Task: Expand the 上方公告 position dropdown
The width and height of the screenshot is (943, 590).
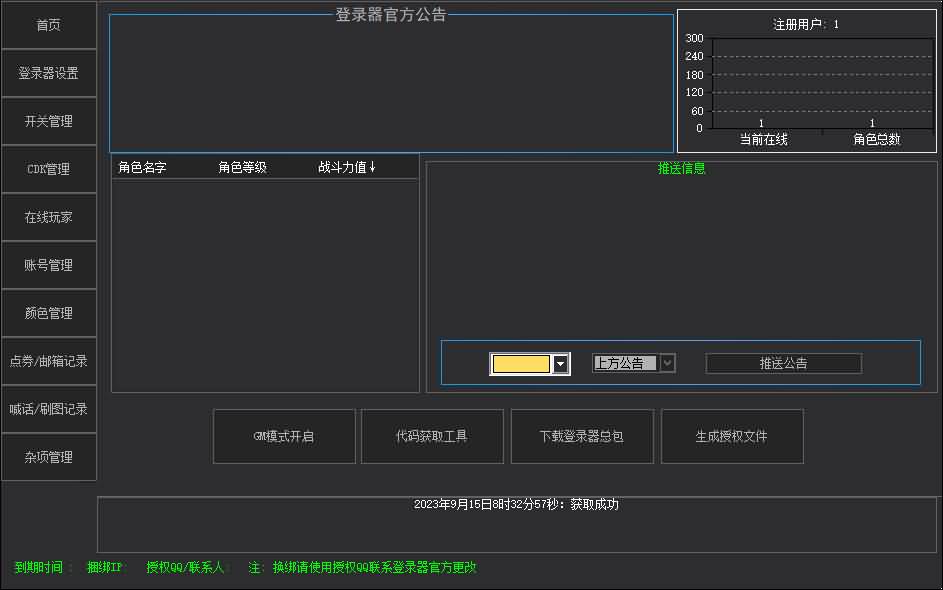Action: pos(666,363)
